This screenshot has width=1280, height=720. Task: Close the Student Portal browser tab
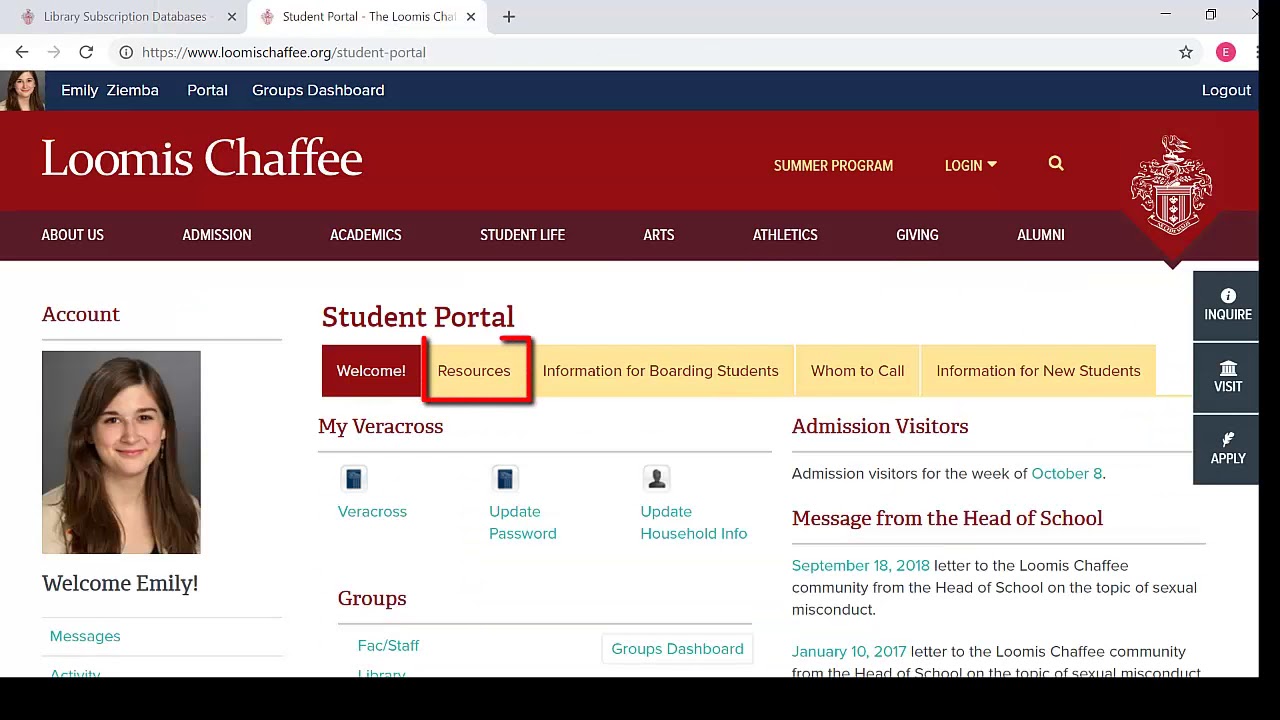471,16
